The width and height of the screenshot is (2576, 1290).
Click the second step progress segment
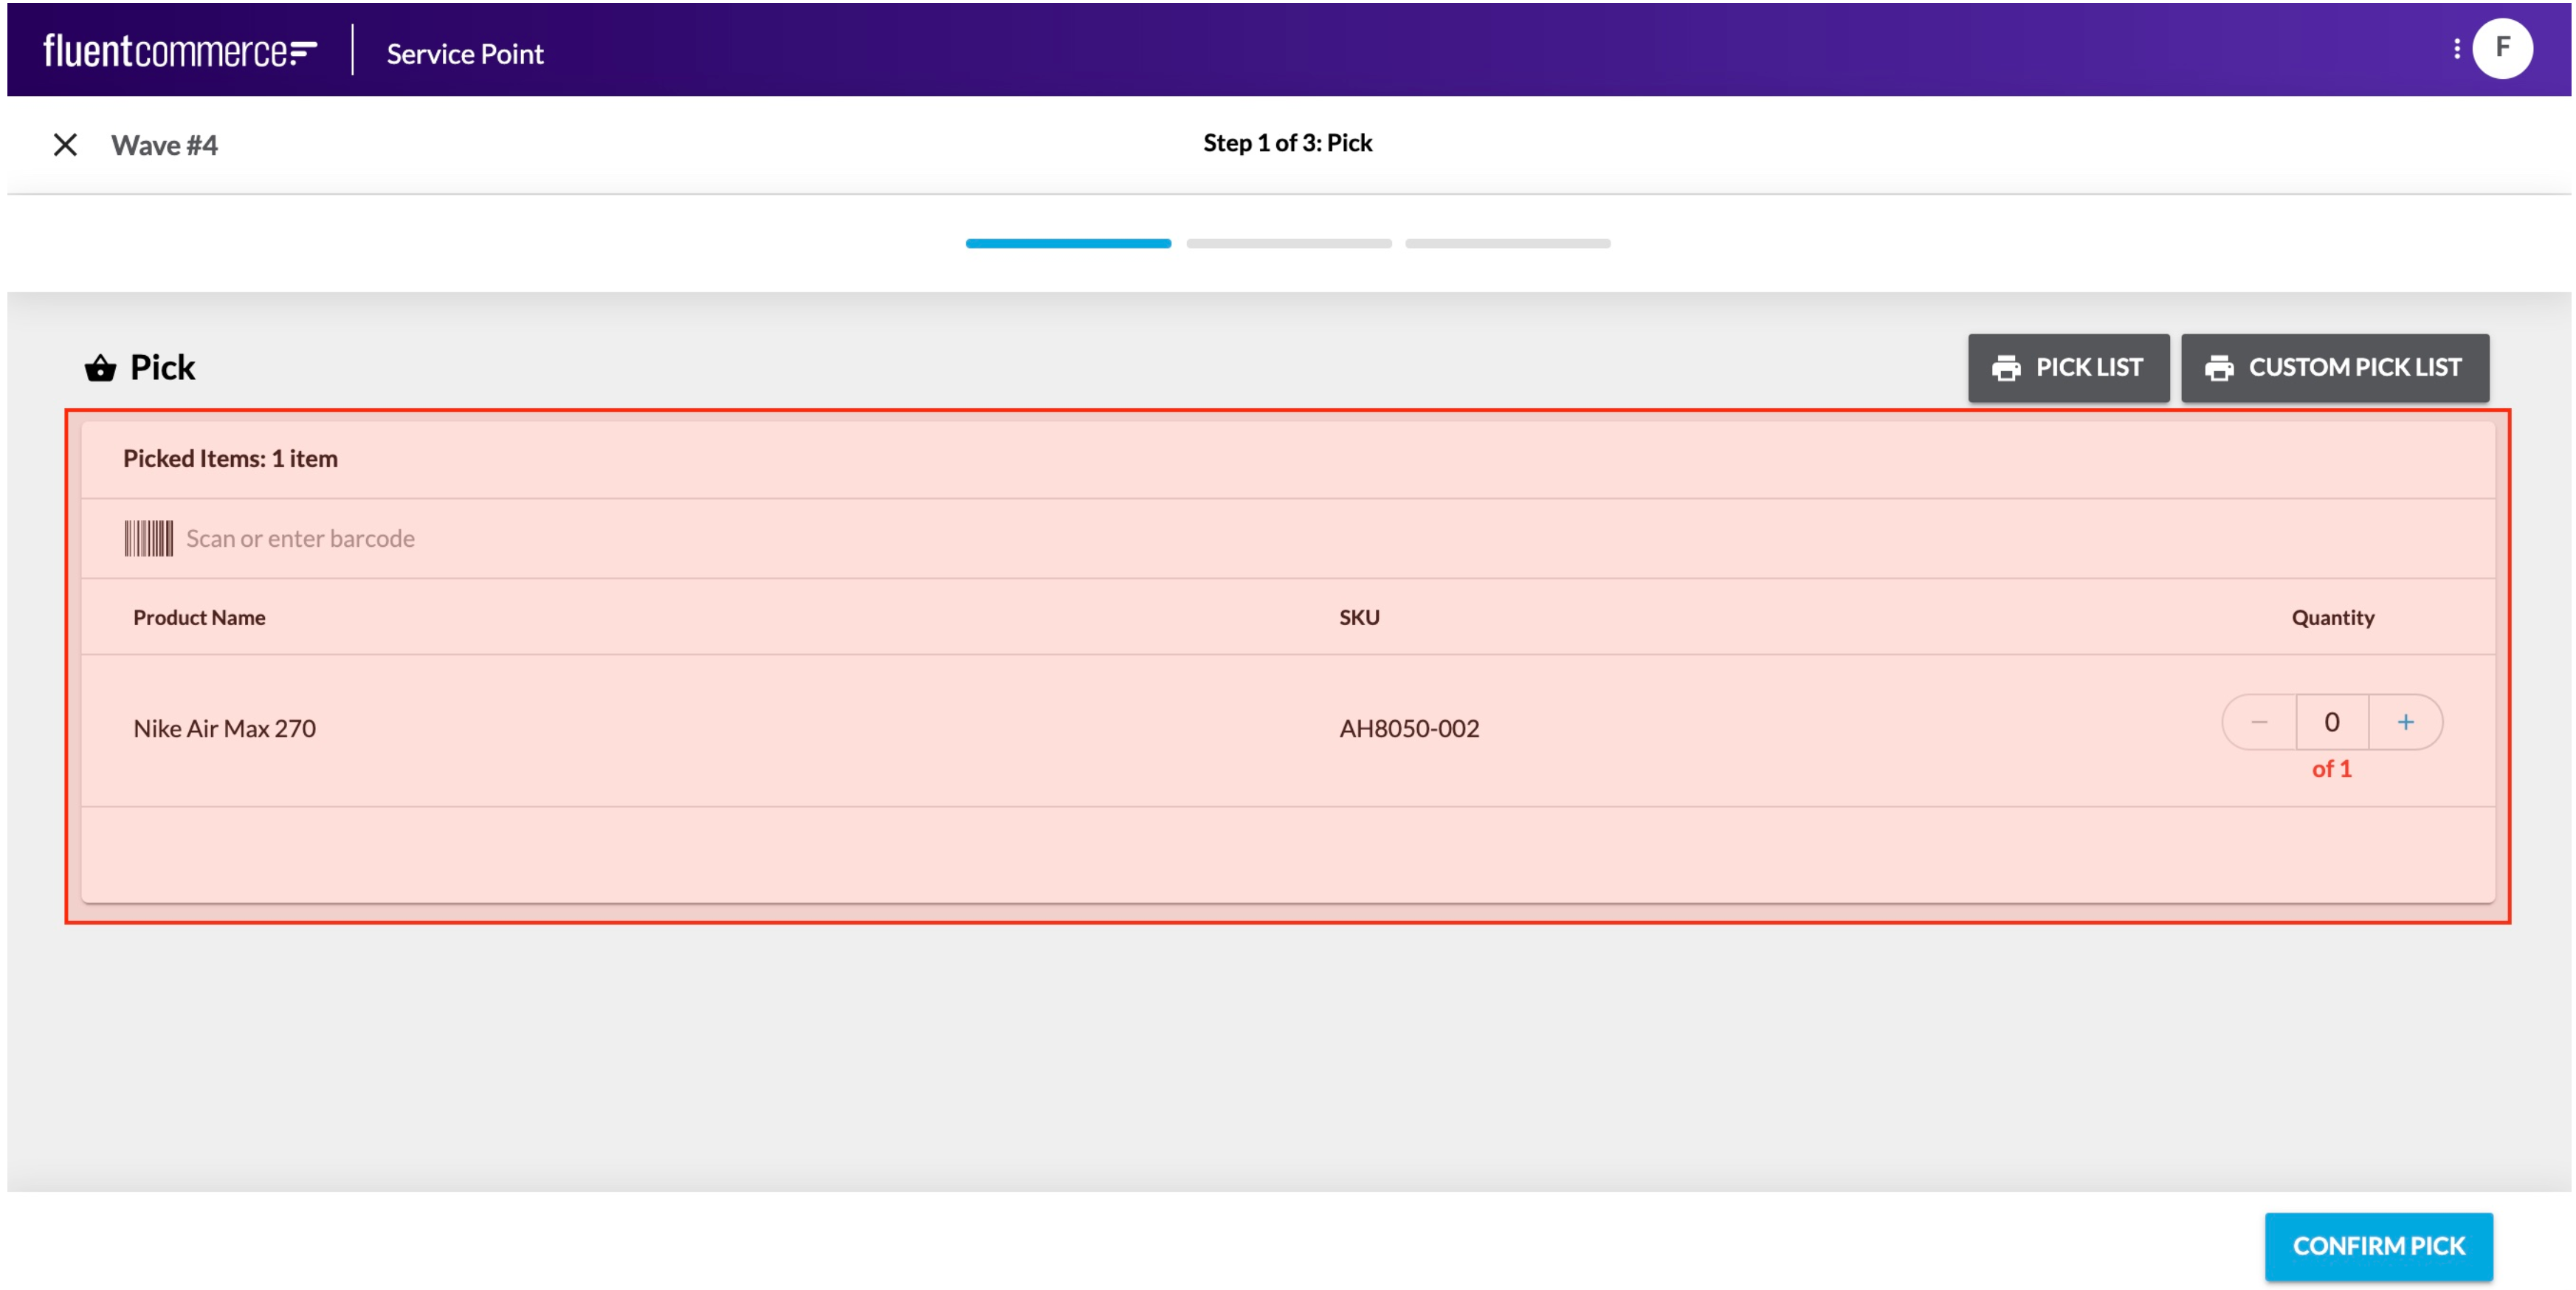tap(1288, 242)
